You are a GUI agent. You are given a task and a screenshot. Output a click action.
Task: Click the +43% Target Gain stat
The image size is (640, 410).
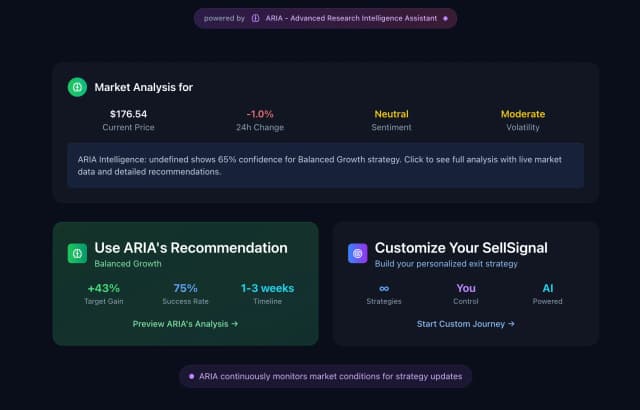[103, 288]
